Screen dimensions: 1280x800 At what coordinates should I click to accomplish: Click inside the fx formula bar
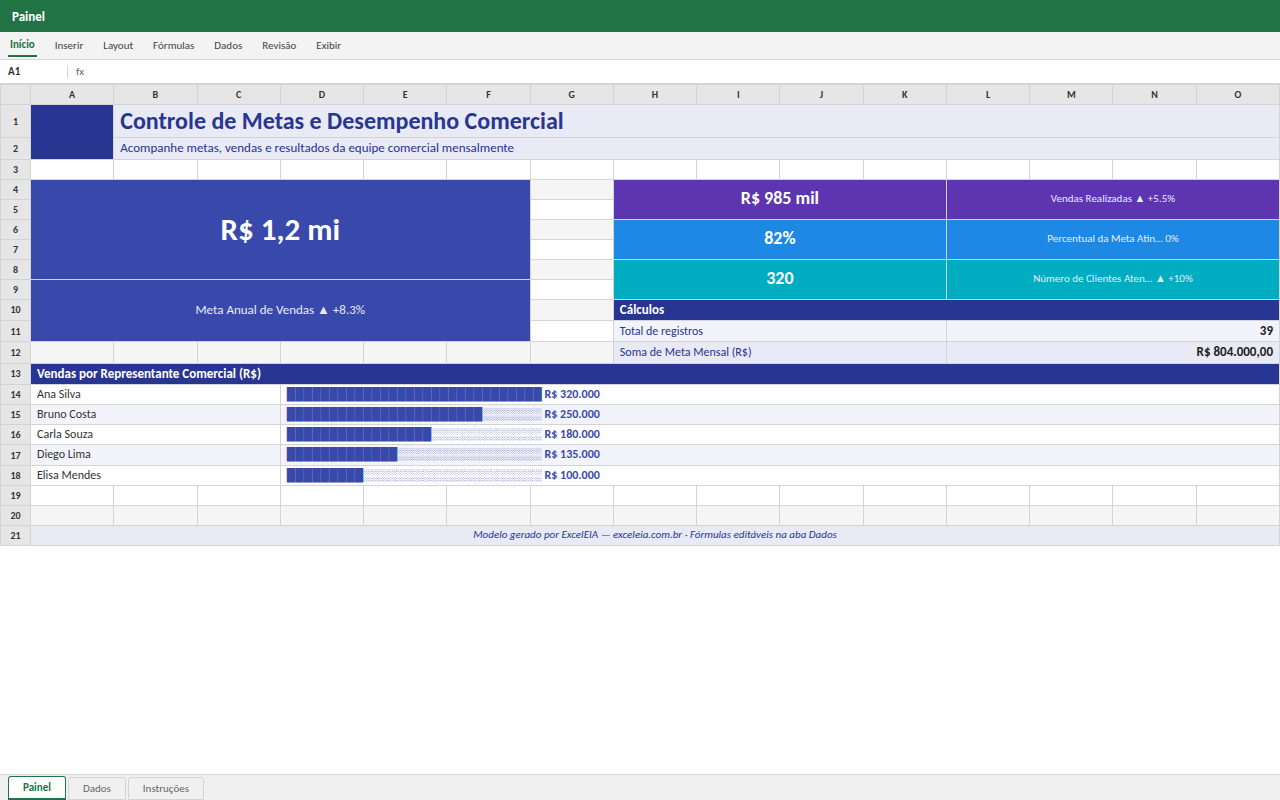click(680, 72)
